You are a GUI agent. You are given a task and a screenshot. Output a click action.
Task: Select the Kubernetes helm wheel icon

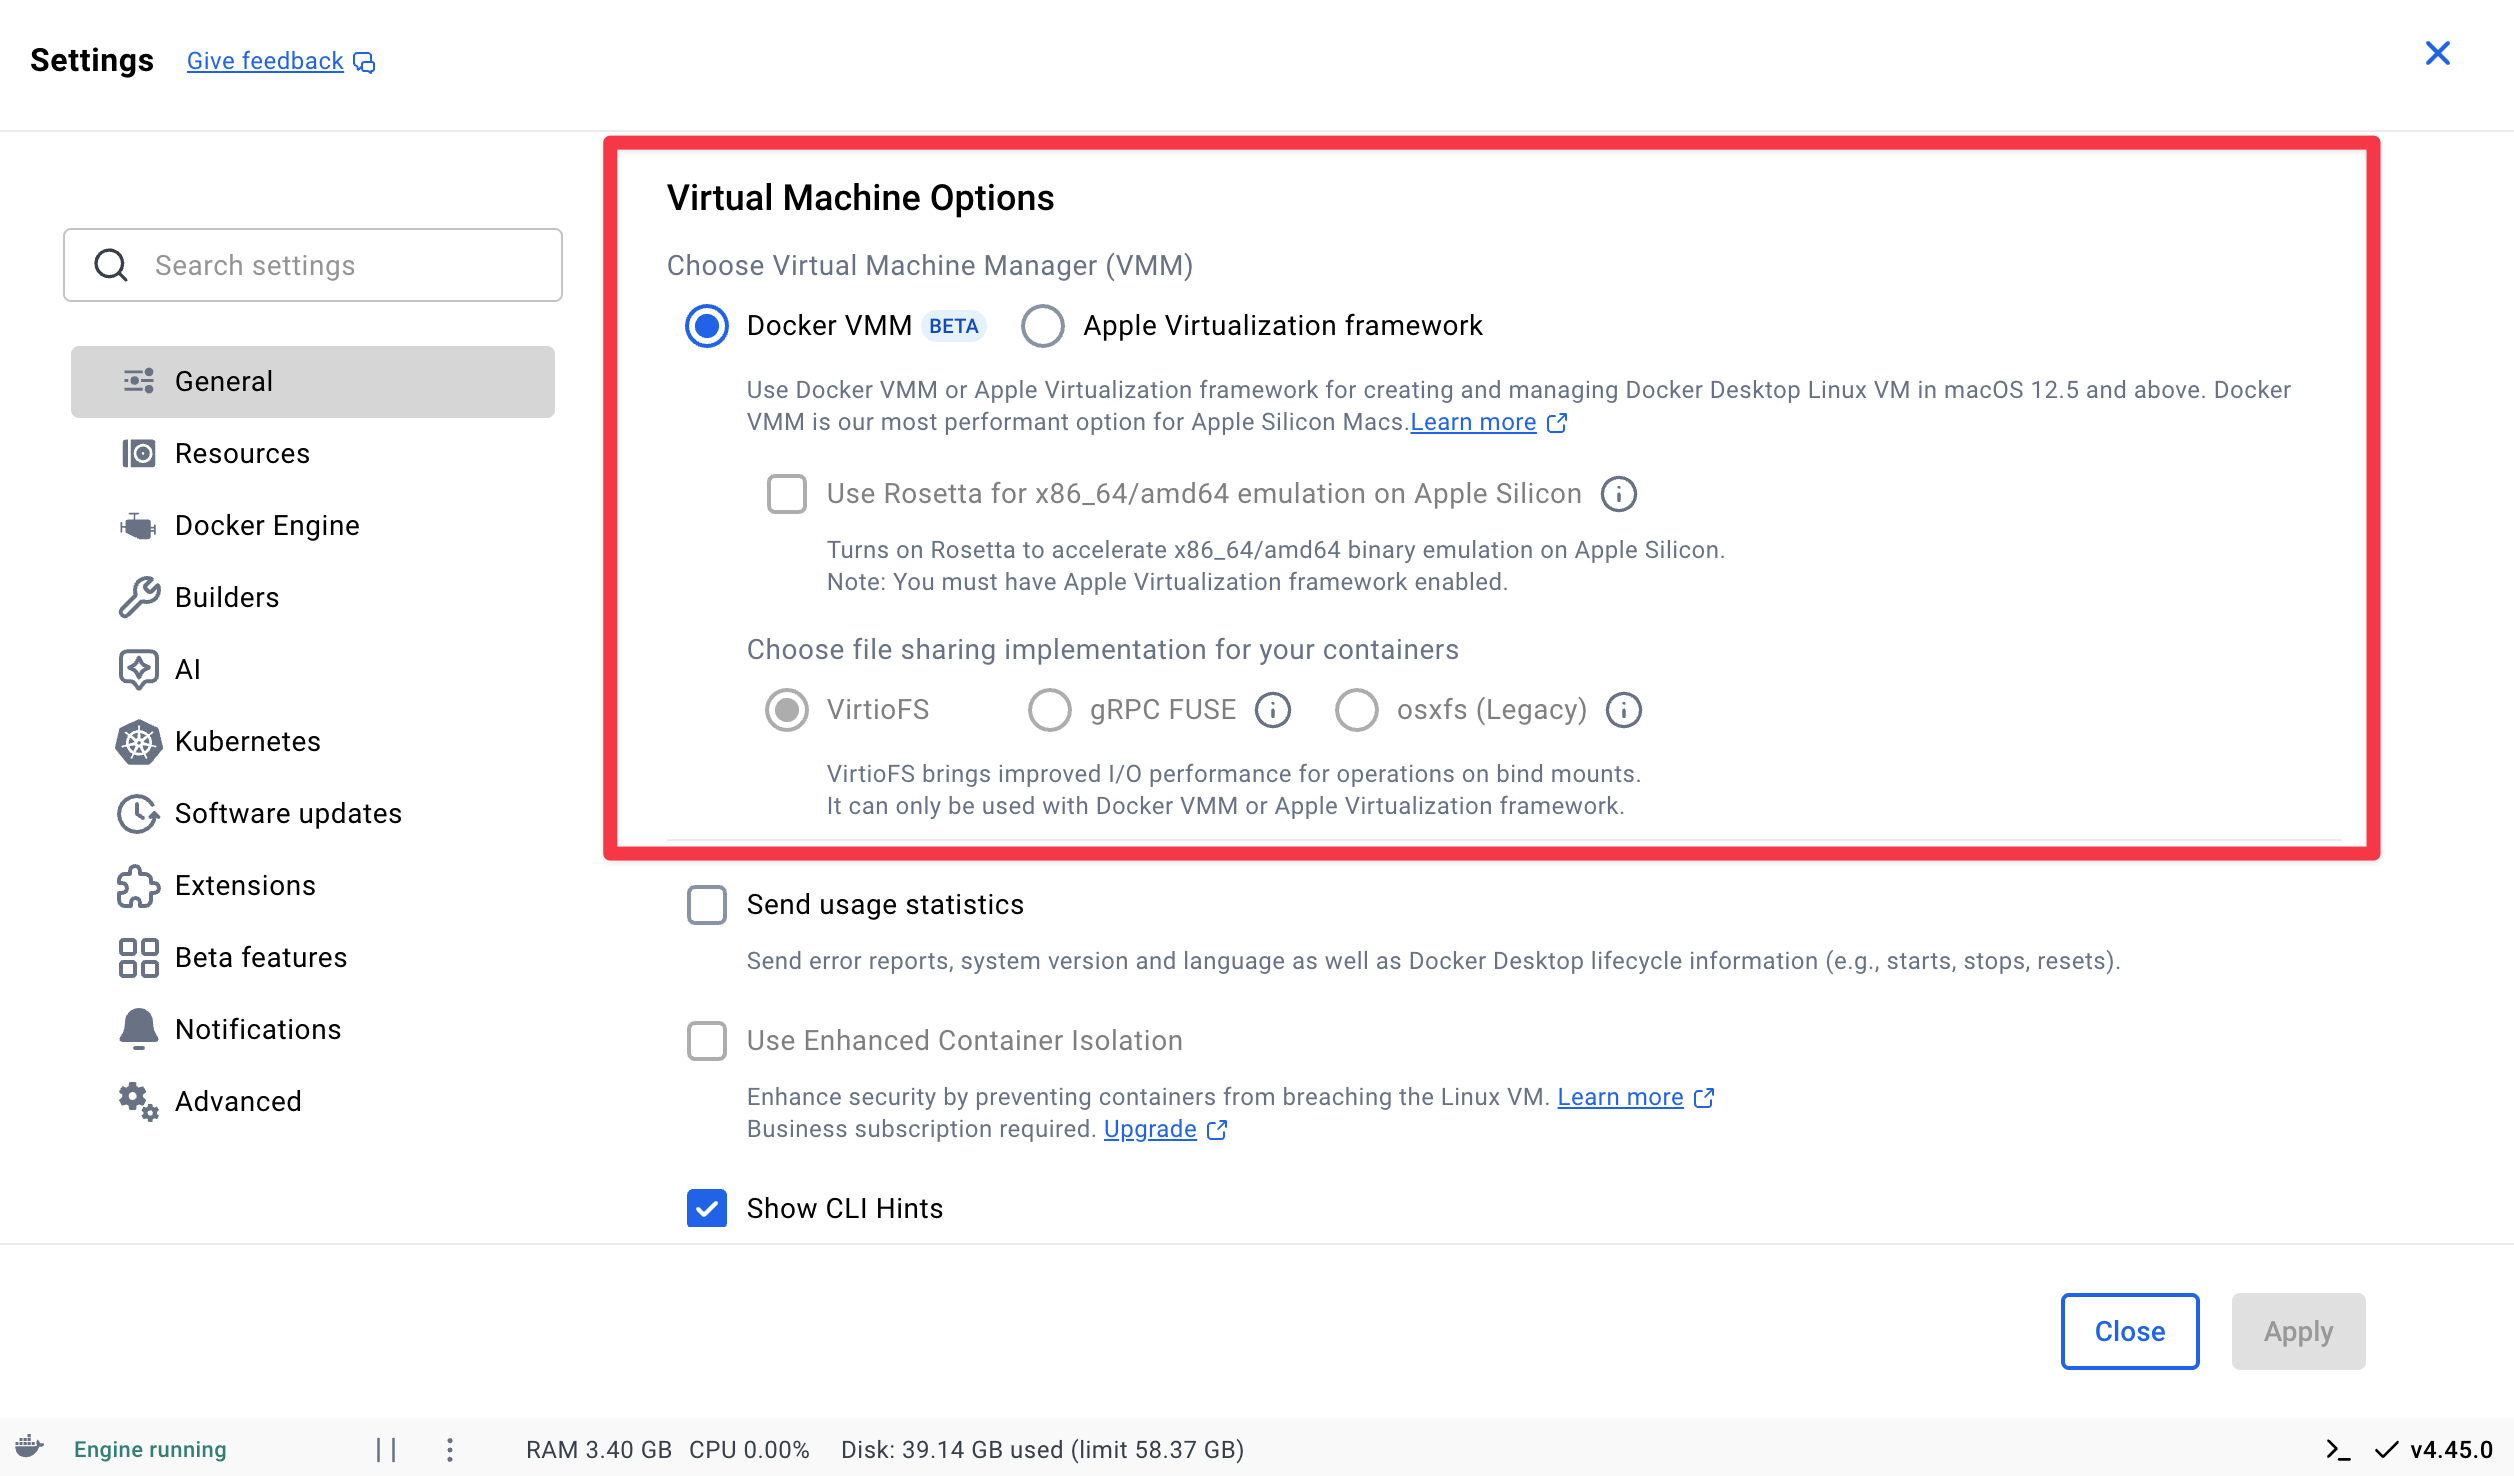coord(138,741)
